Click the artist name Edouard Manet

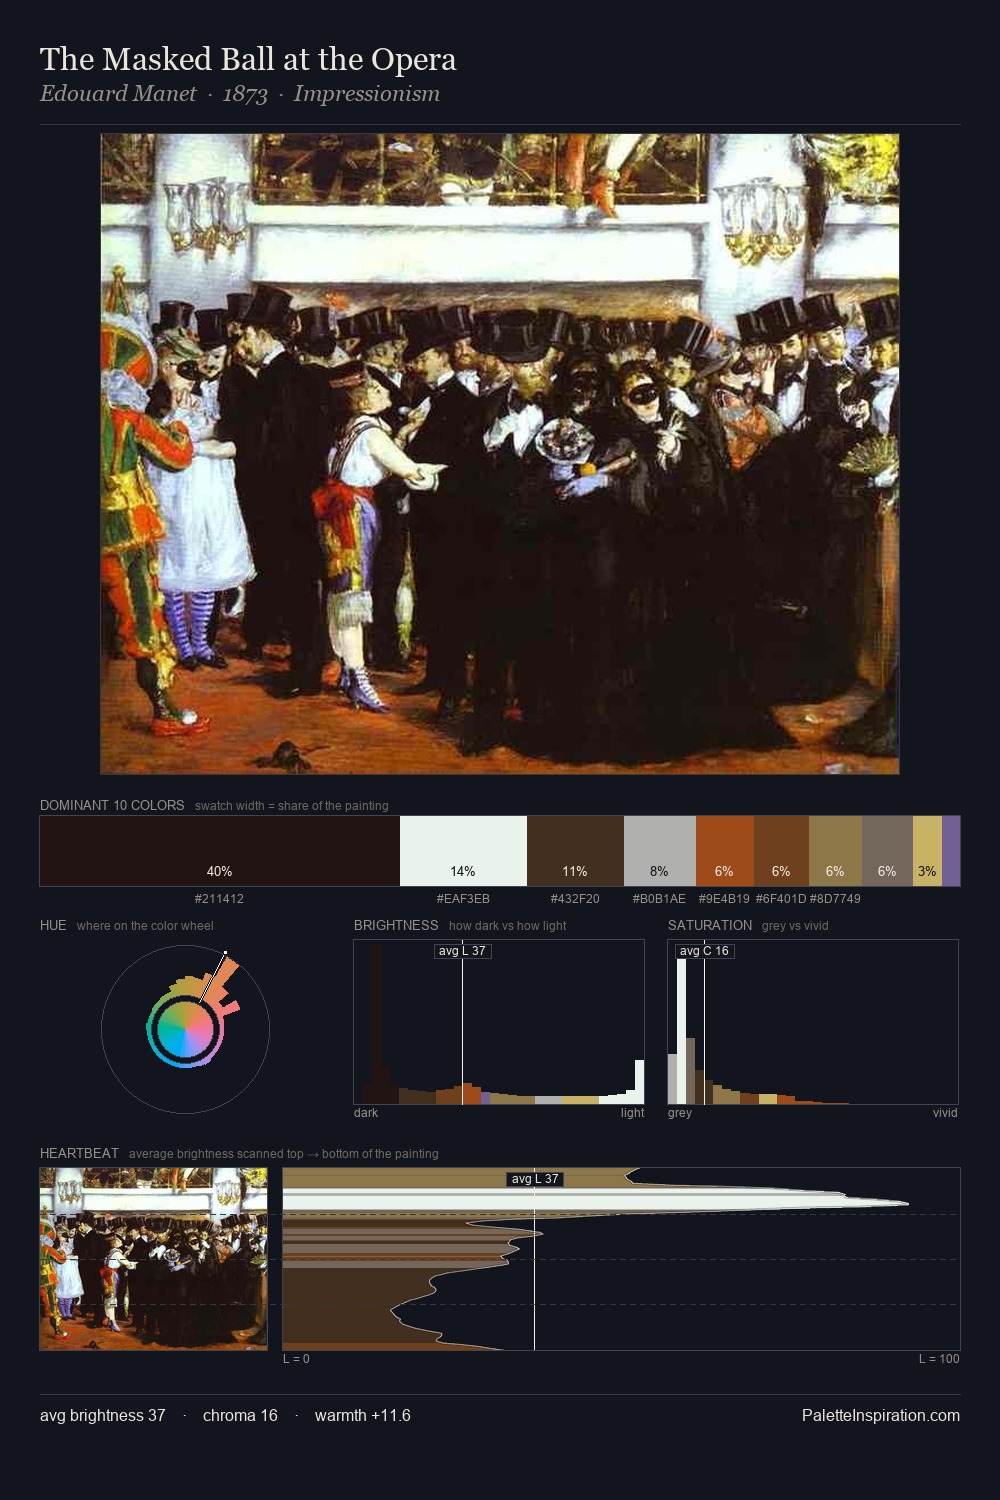pos(118,94)
